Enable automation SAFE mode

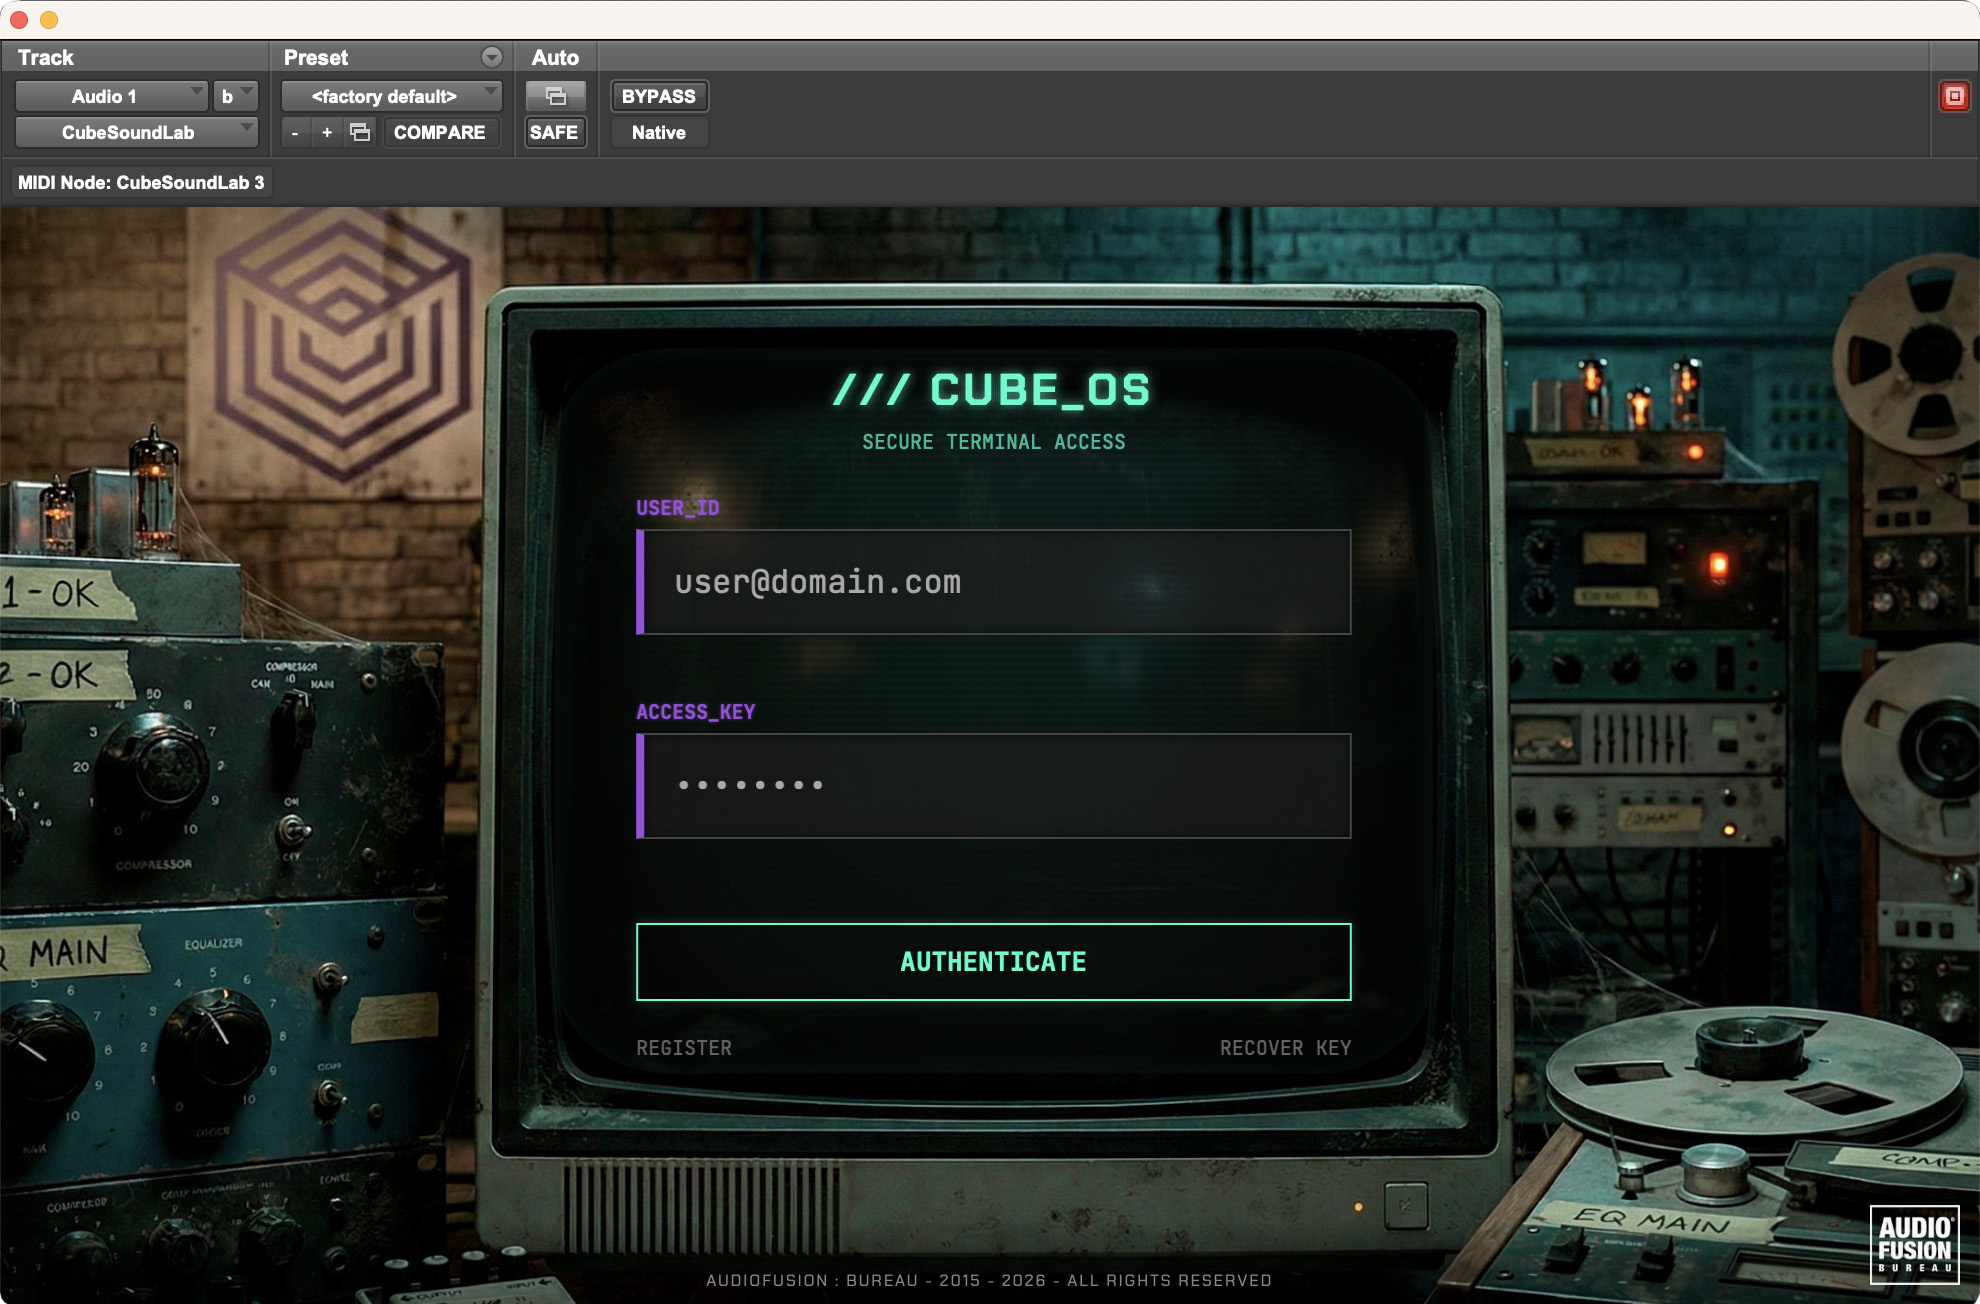[554, 132]
